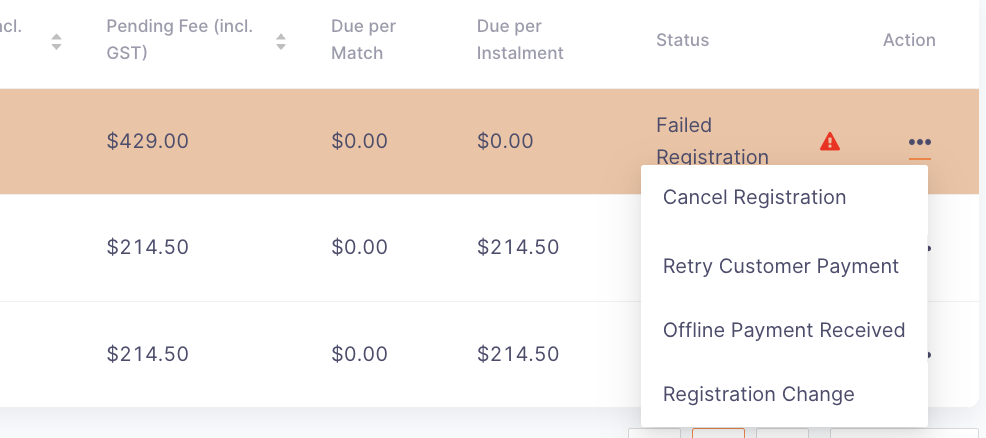The image size is (986, 438).
Task: Toggle three-dot action menu on Failed Registration row
Action: point(919,141)
